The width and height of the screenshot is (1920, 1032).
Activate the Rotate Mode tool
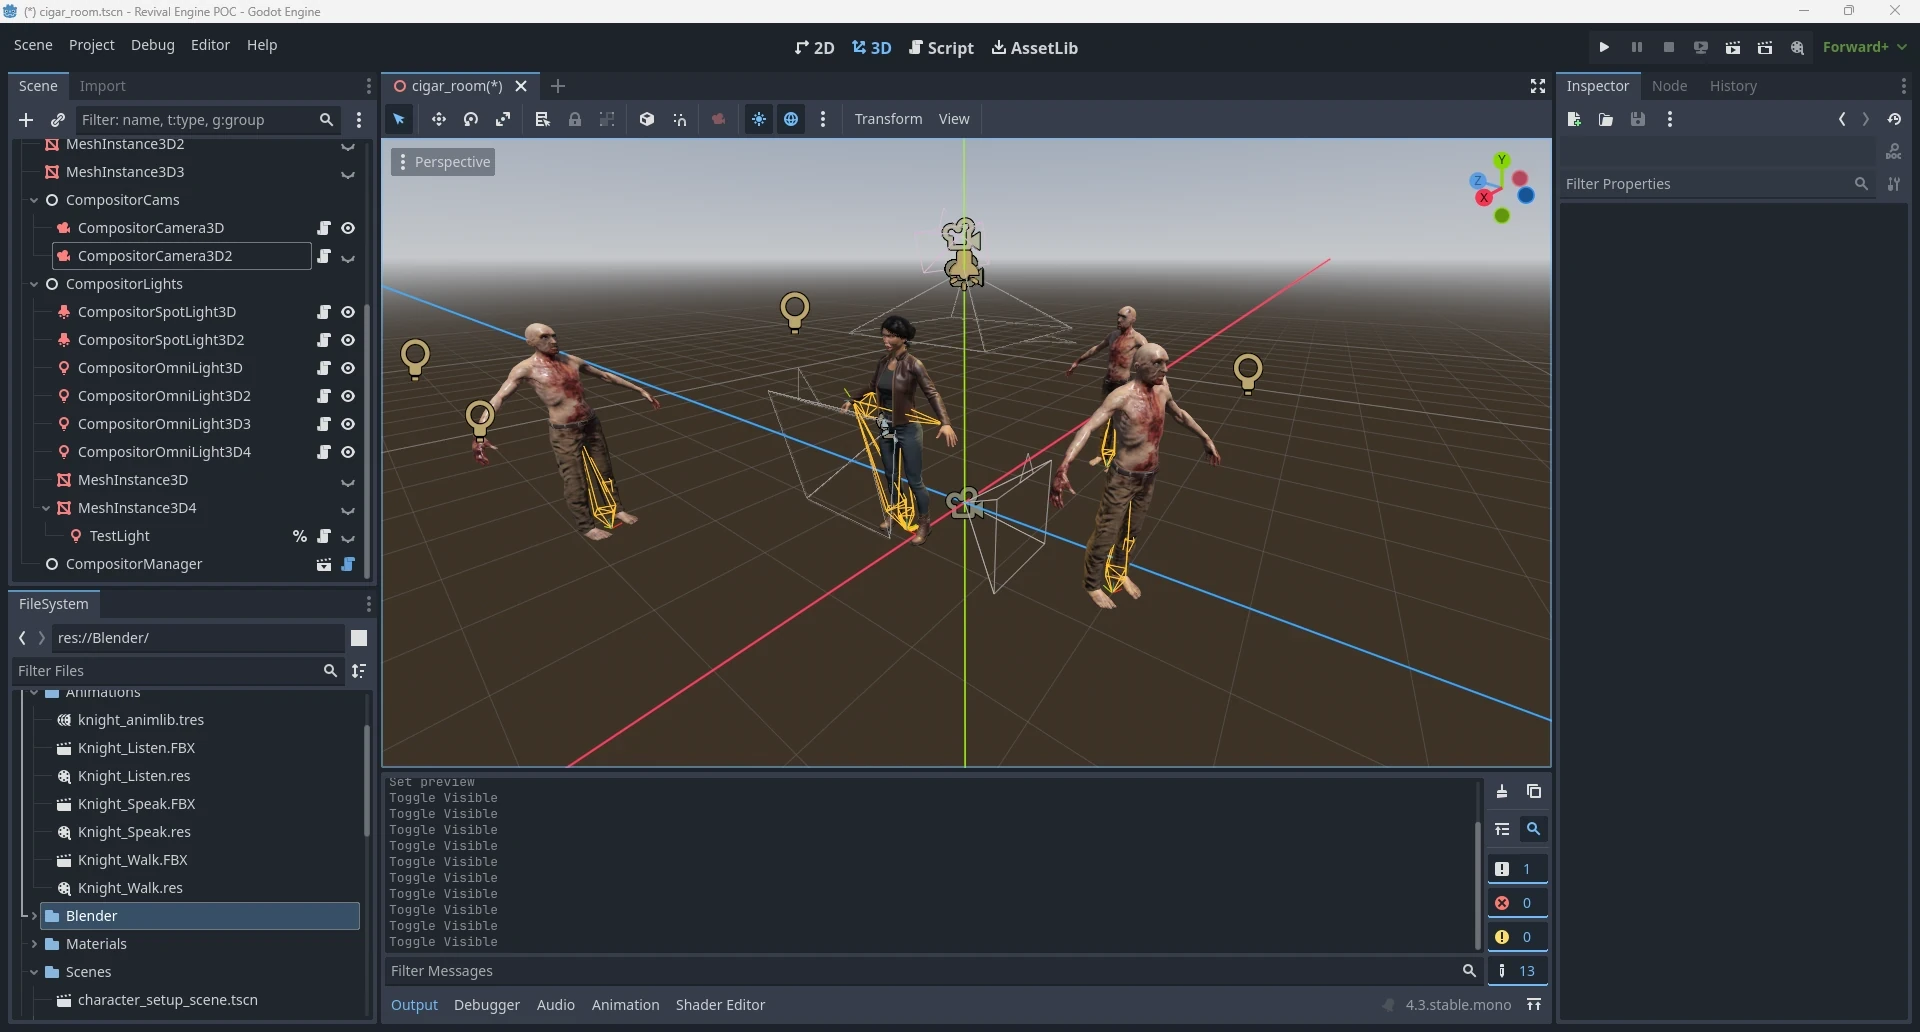click(471, 119)
